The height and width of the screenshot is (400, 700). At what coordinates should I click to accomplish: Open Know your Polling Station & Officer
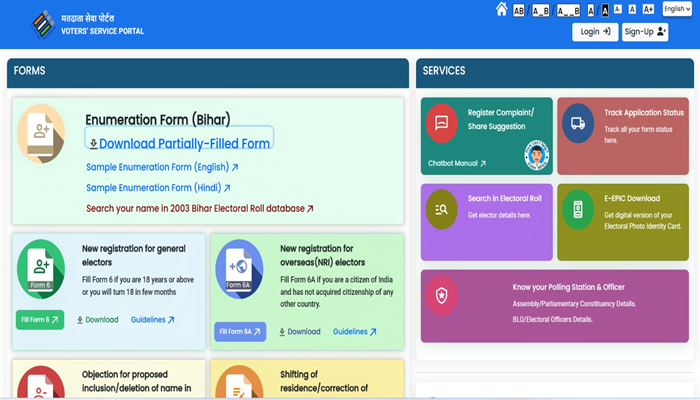[555, 306]
